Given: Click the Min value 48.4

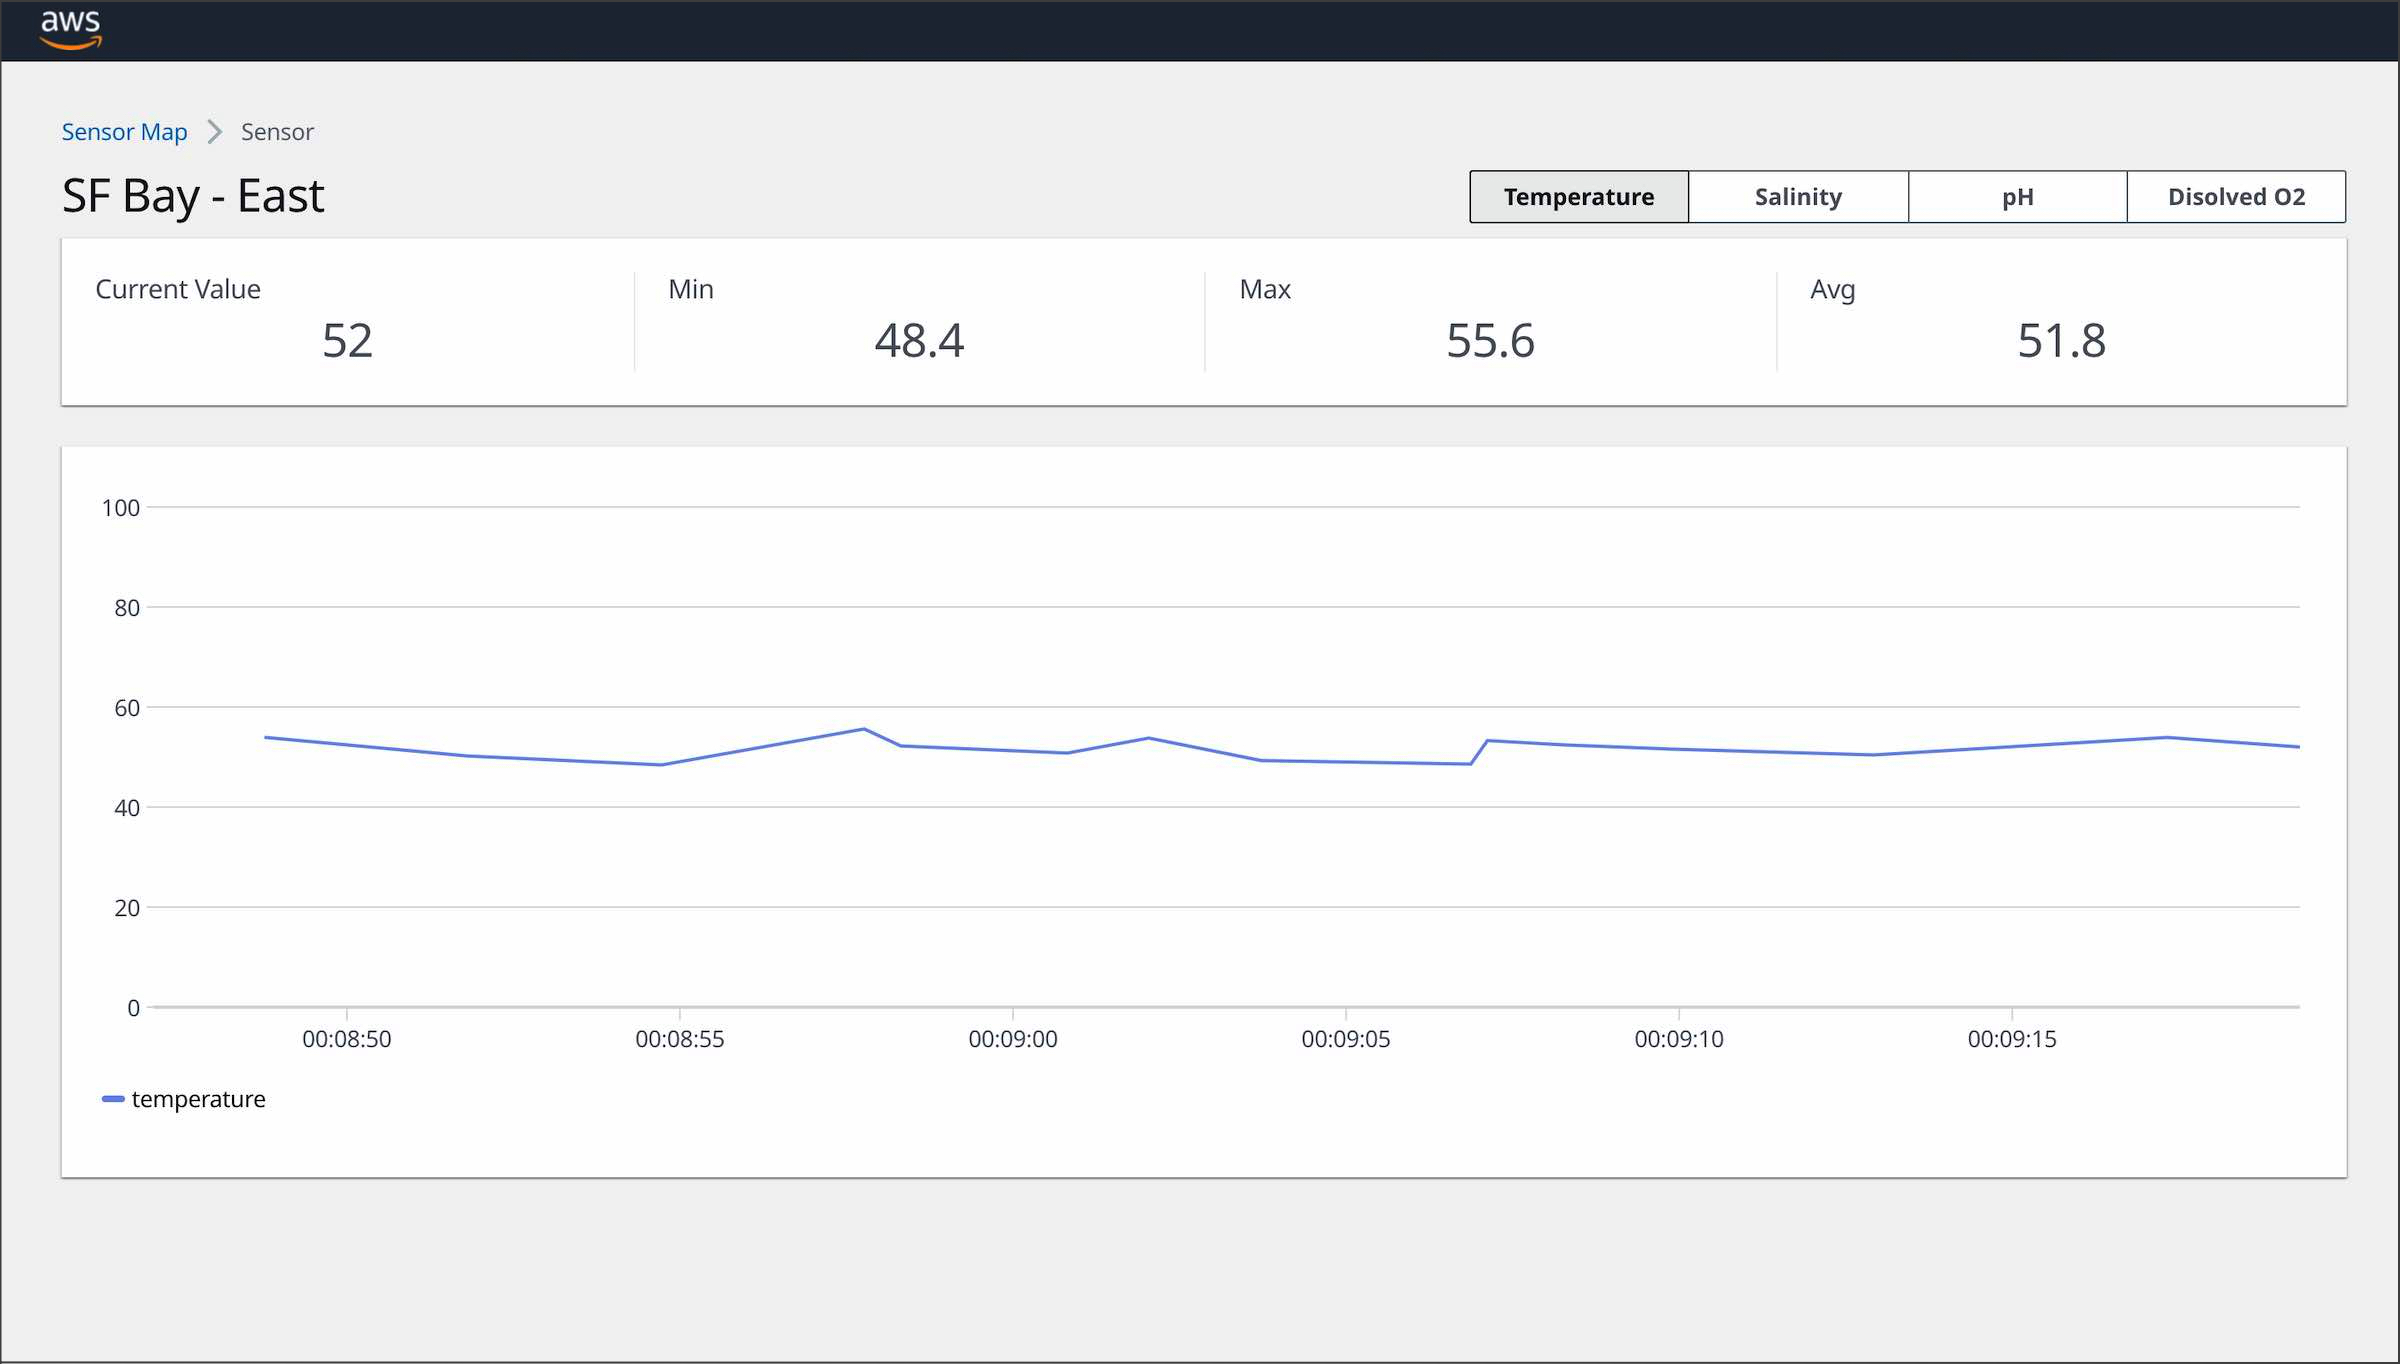Looking at the screenshot, I should [x=919, y=341].
